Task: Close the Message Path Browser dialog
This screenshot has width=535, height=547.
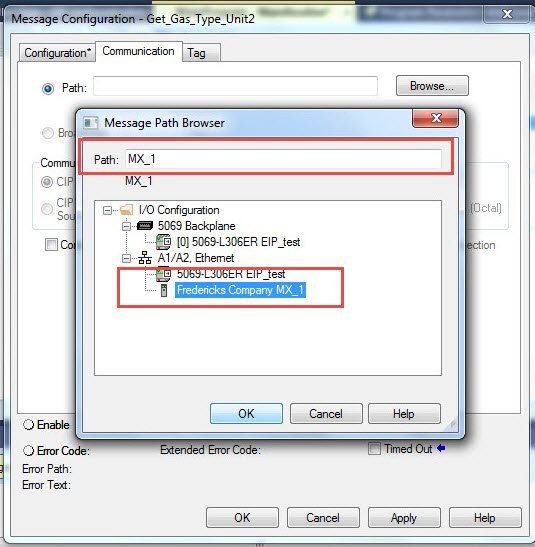Action: pyautogui.click(x=436, y=118)
